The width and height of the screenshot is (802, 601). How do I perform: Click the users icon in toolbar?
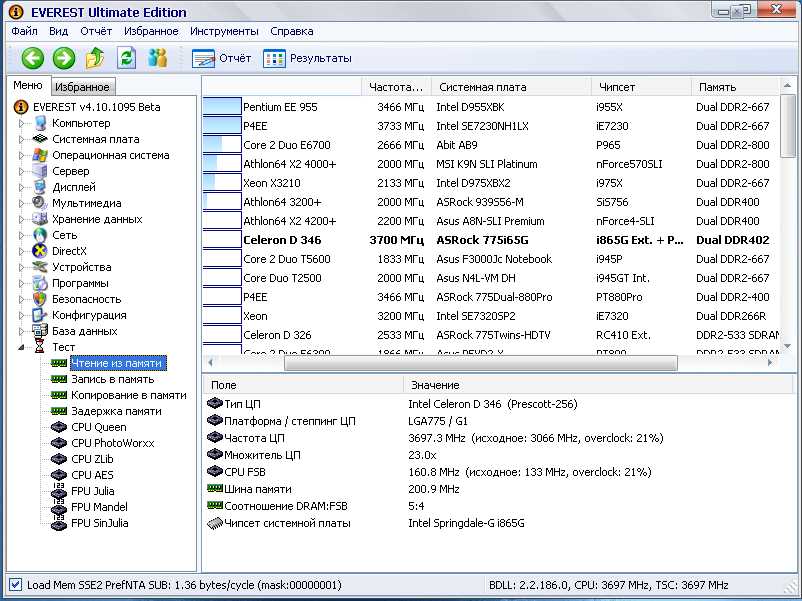(x=157, y=58)
